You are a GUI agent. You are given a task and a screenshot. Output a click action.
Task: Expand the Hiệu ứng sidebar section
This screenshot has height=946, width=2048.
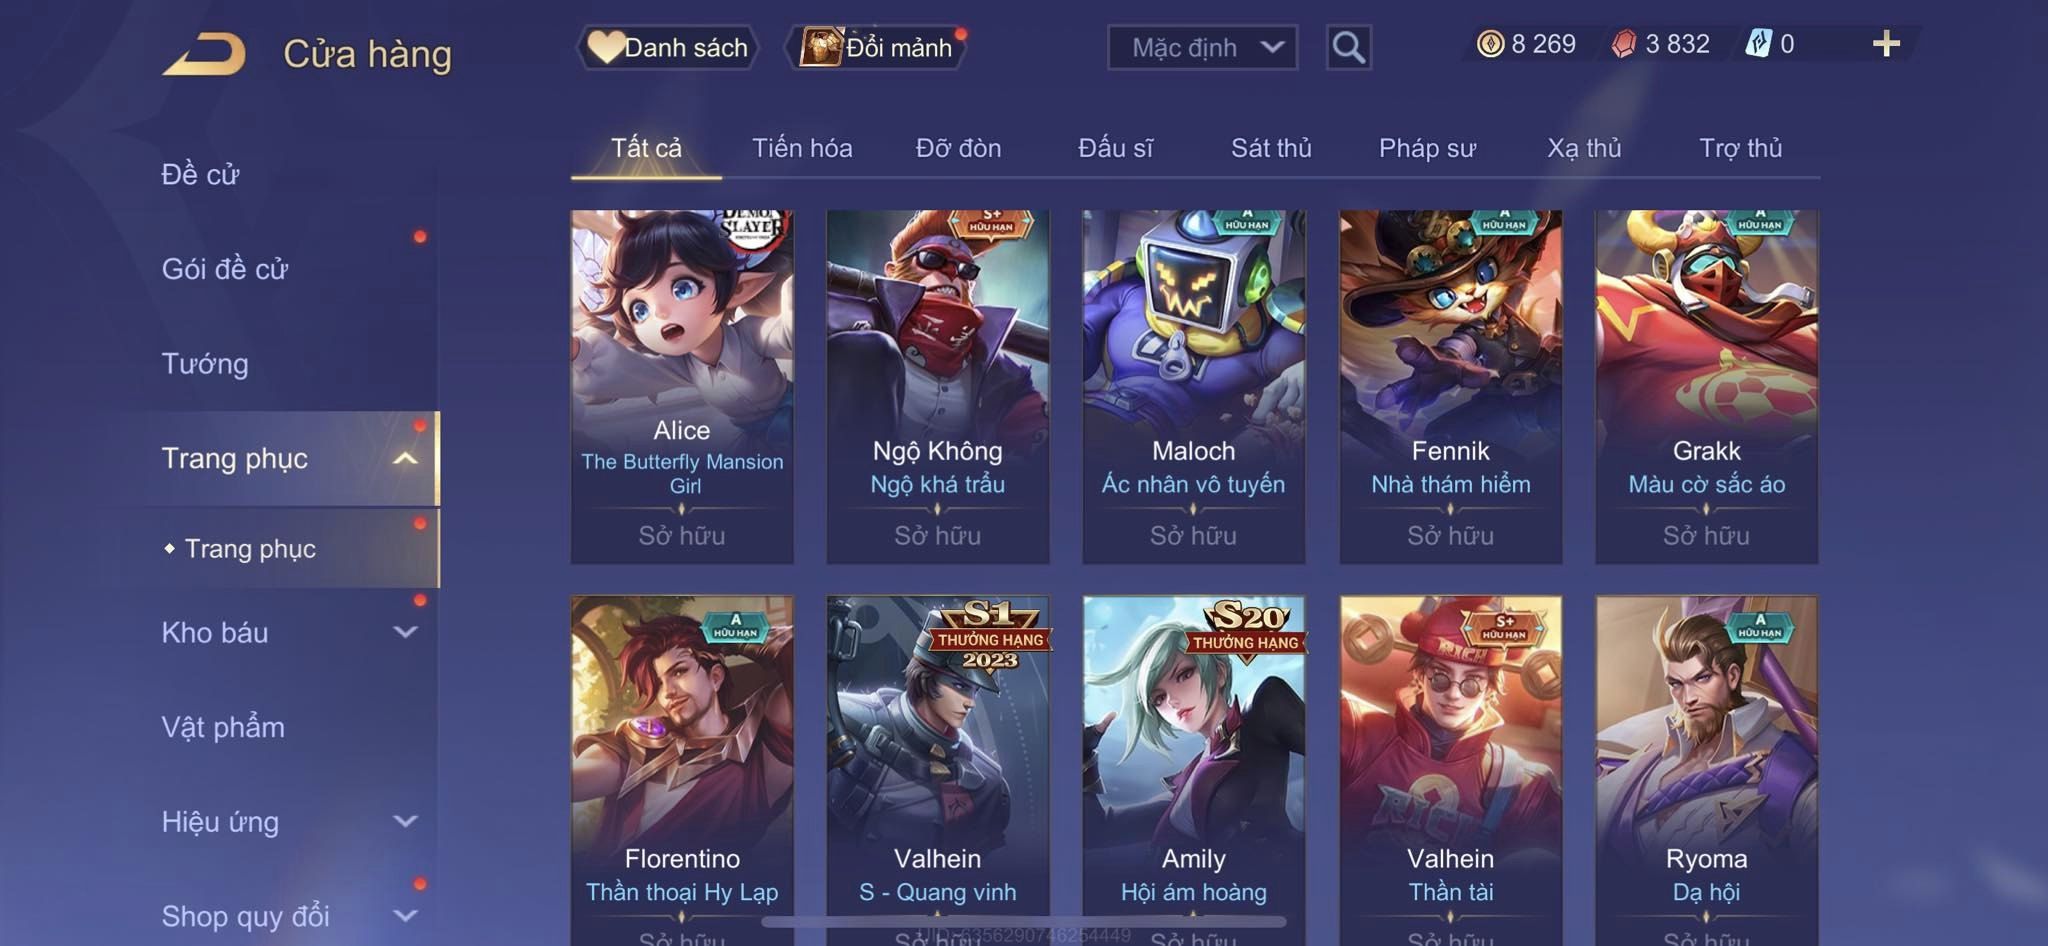point(405,821)
